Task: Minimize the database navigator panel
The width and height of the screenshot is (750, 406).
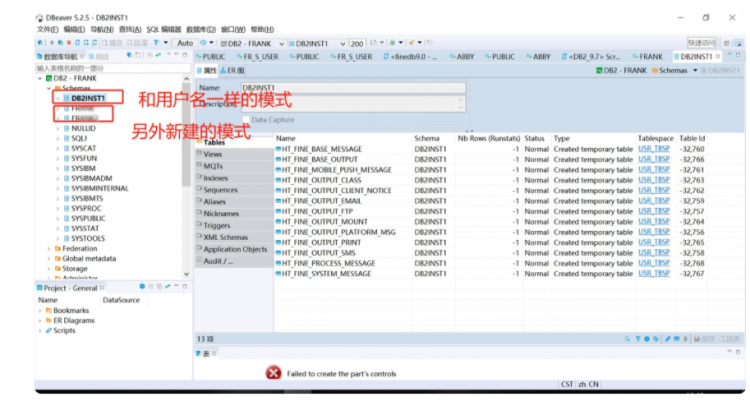Action: click(176, 54)
